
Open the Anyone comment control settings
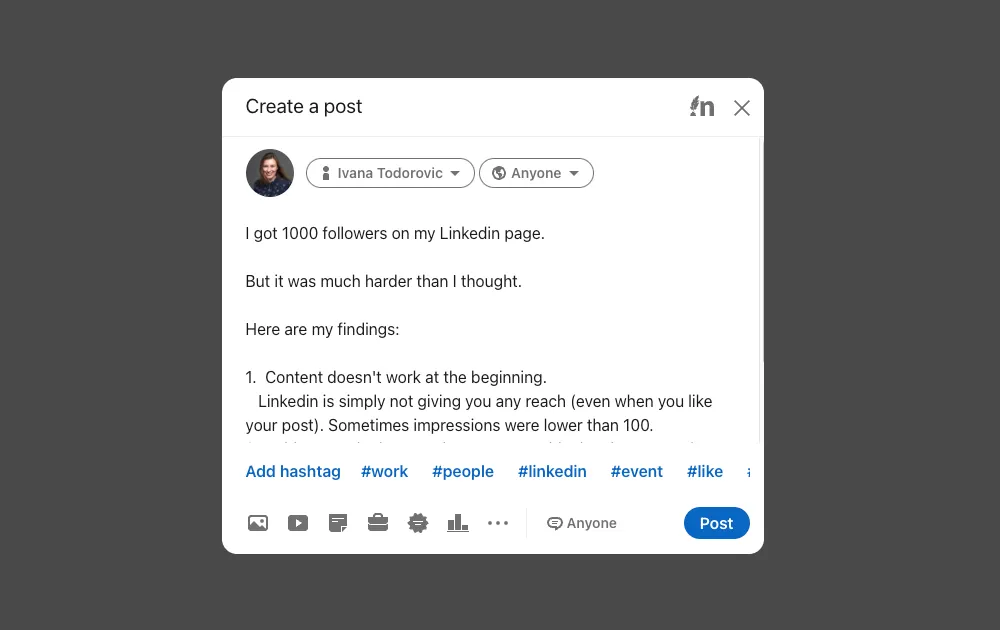click(x=581, y=522)
